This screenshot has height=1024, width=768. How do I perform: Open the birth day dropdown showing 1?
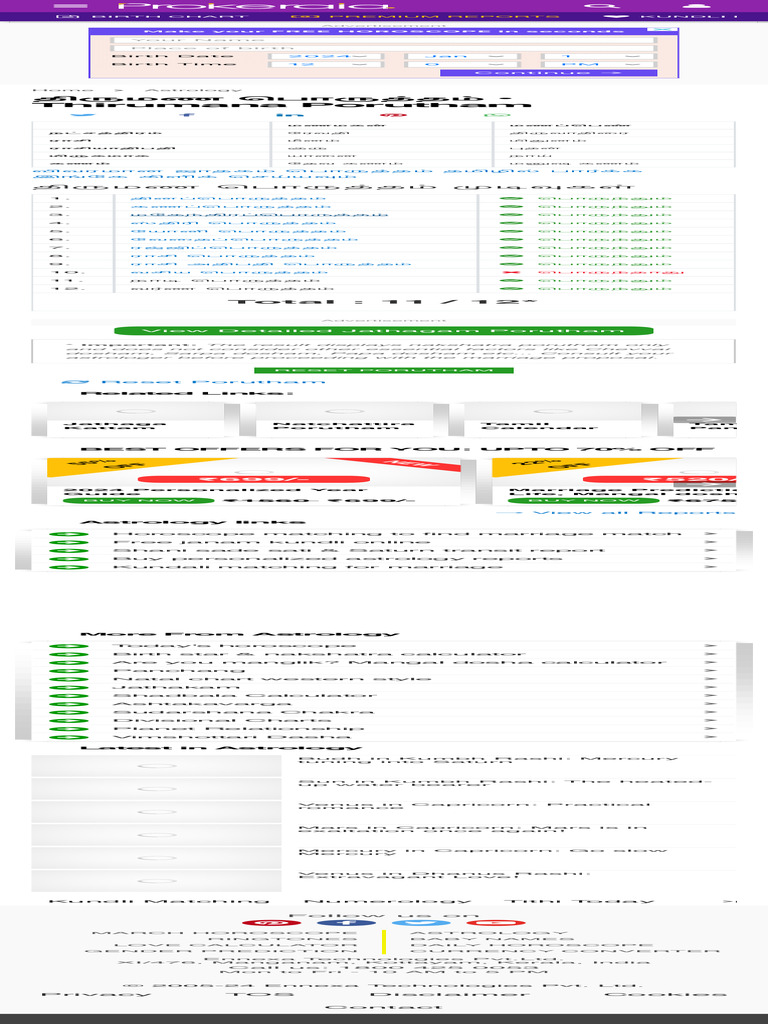tap(598, 57)
